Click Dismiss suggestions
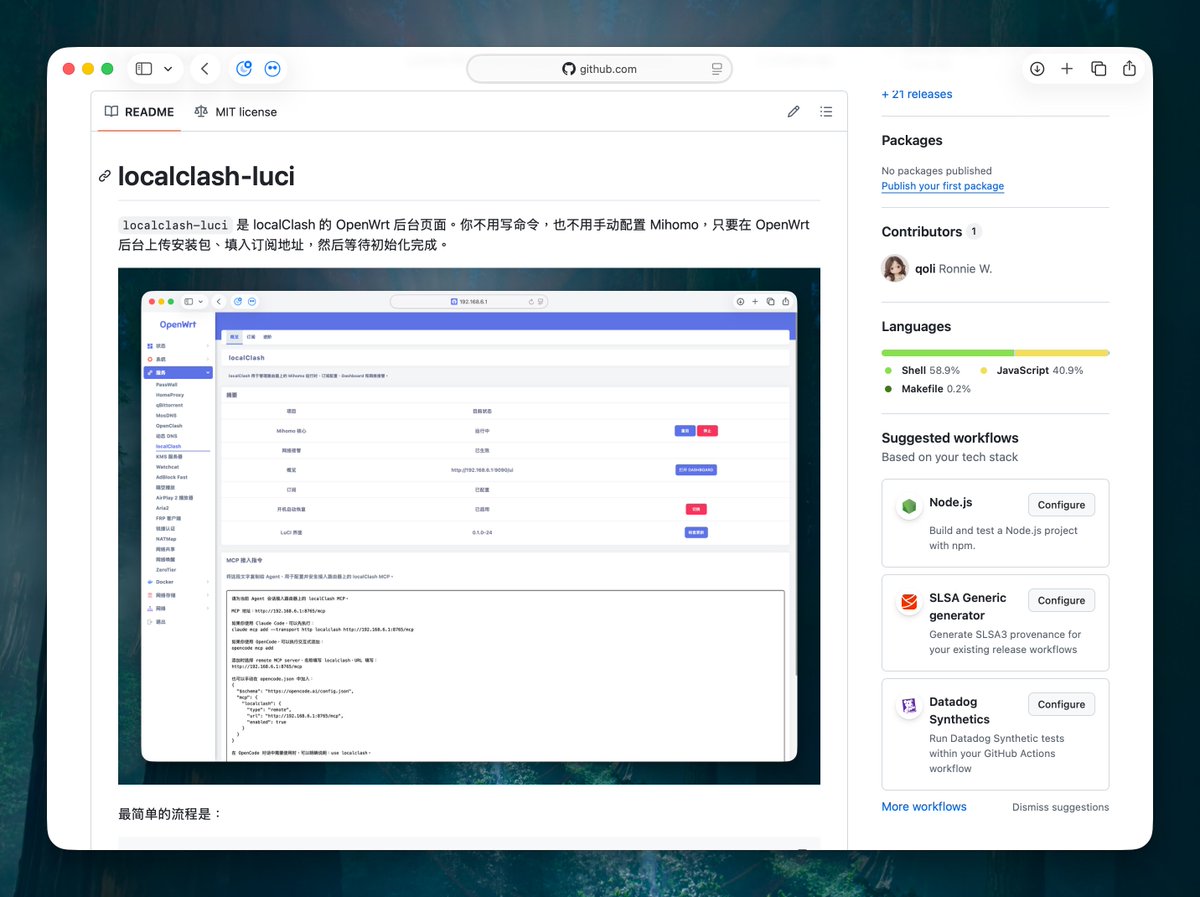The image size is (1200, 897). [1060, 807]
